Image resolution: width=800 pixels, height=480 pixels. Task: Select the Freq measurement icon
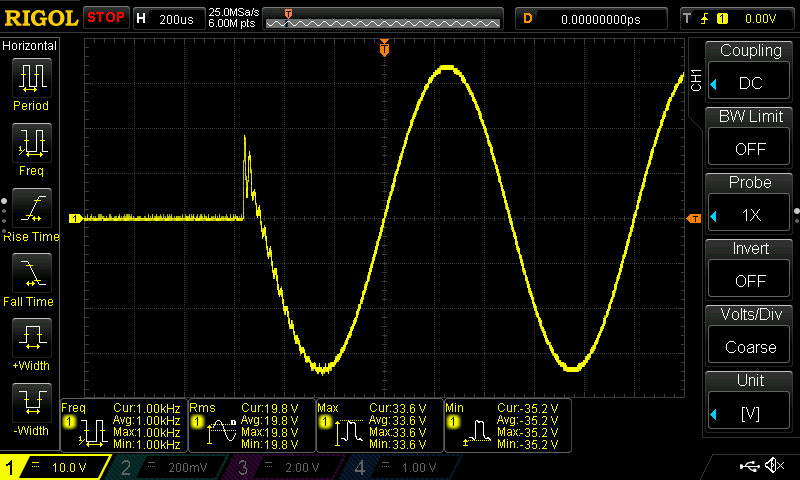pos(30,144)
